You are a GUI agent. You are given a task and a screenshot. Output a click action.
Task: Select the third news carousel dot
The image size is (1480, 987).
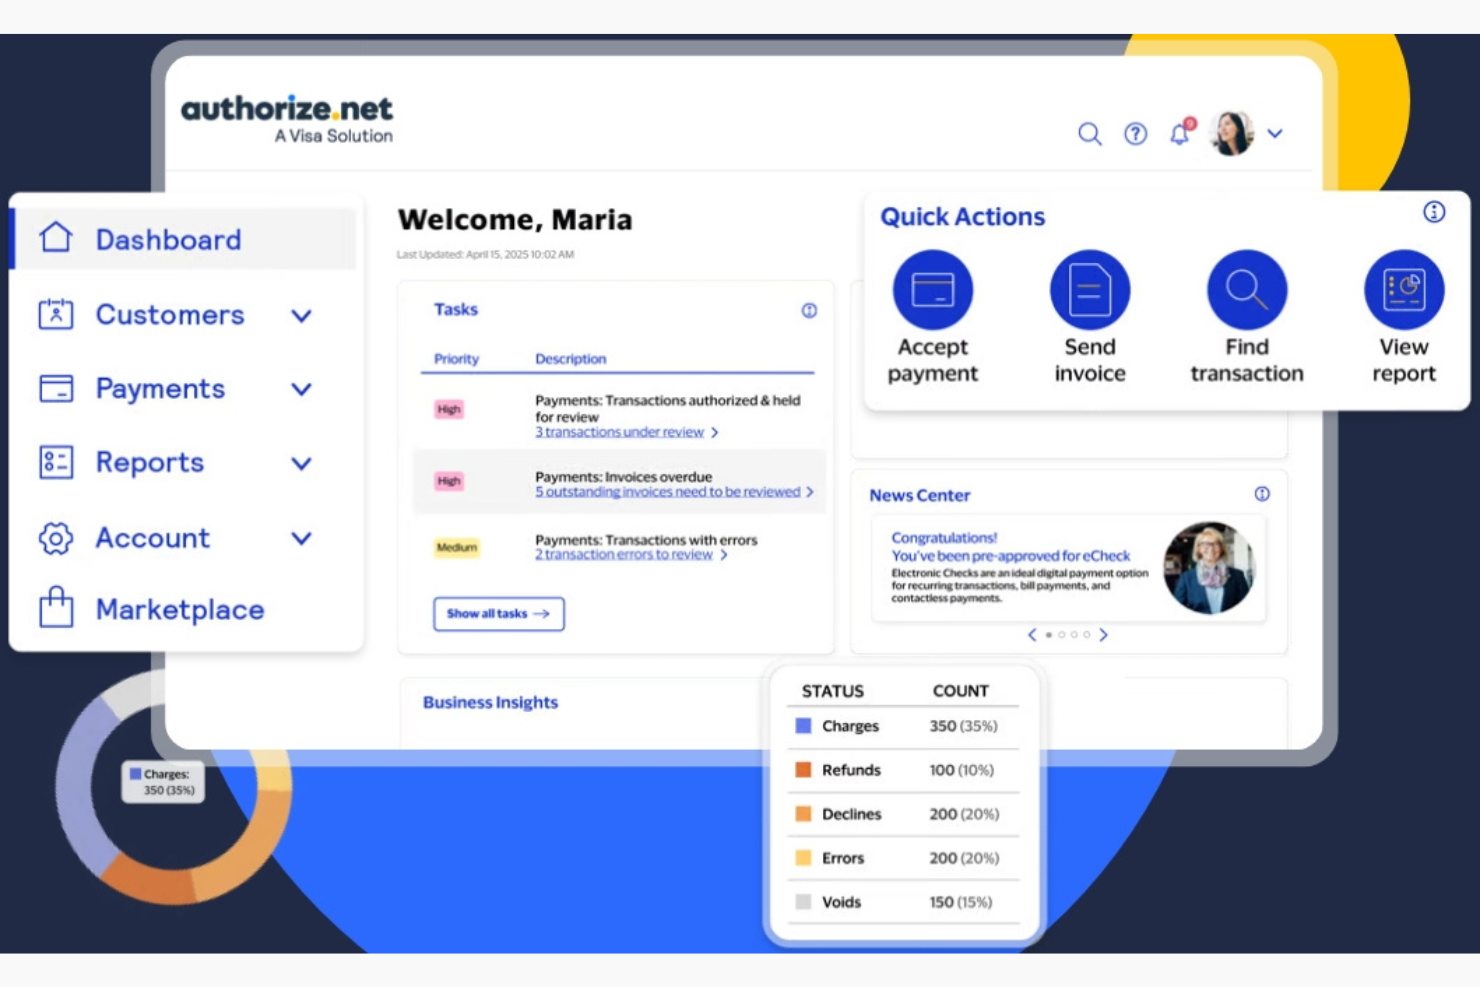[x=1074, y=635]
